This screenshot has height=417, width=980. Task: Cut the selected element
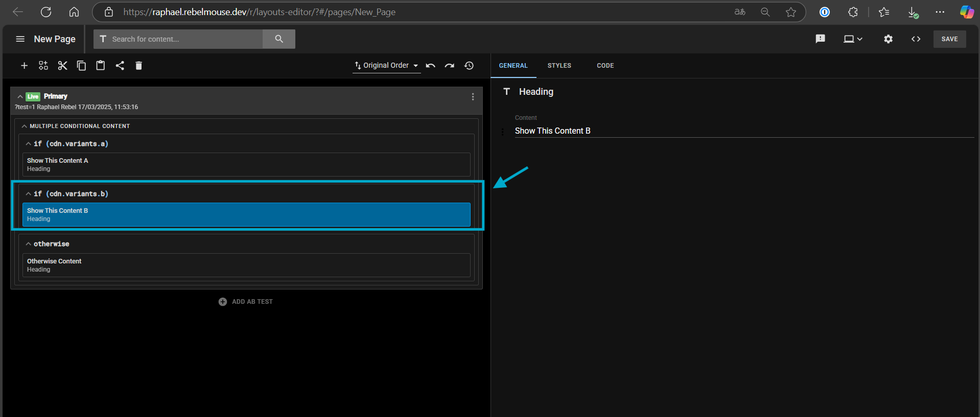coord(62,65)
